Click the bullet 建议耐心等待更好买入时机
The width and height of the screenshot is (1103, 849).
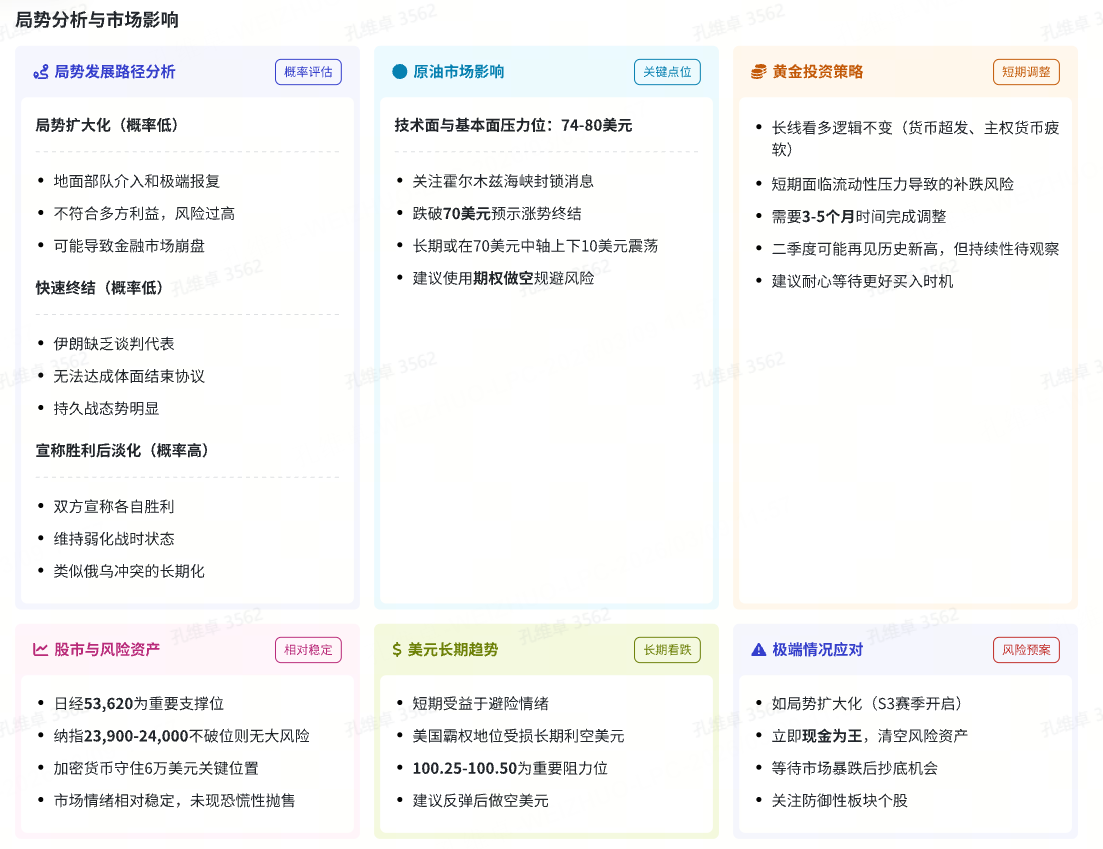tap(862, 281)
